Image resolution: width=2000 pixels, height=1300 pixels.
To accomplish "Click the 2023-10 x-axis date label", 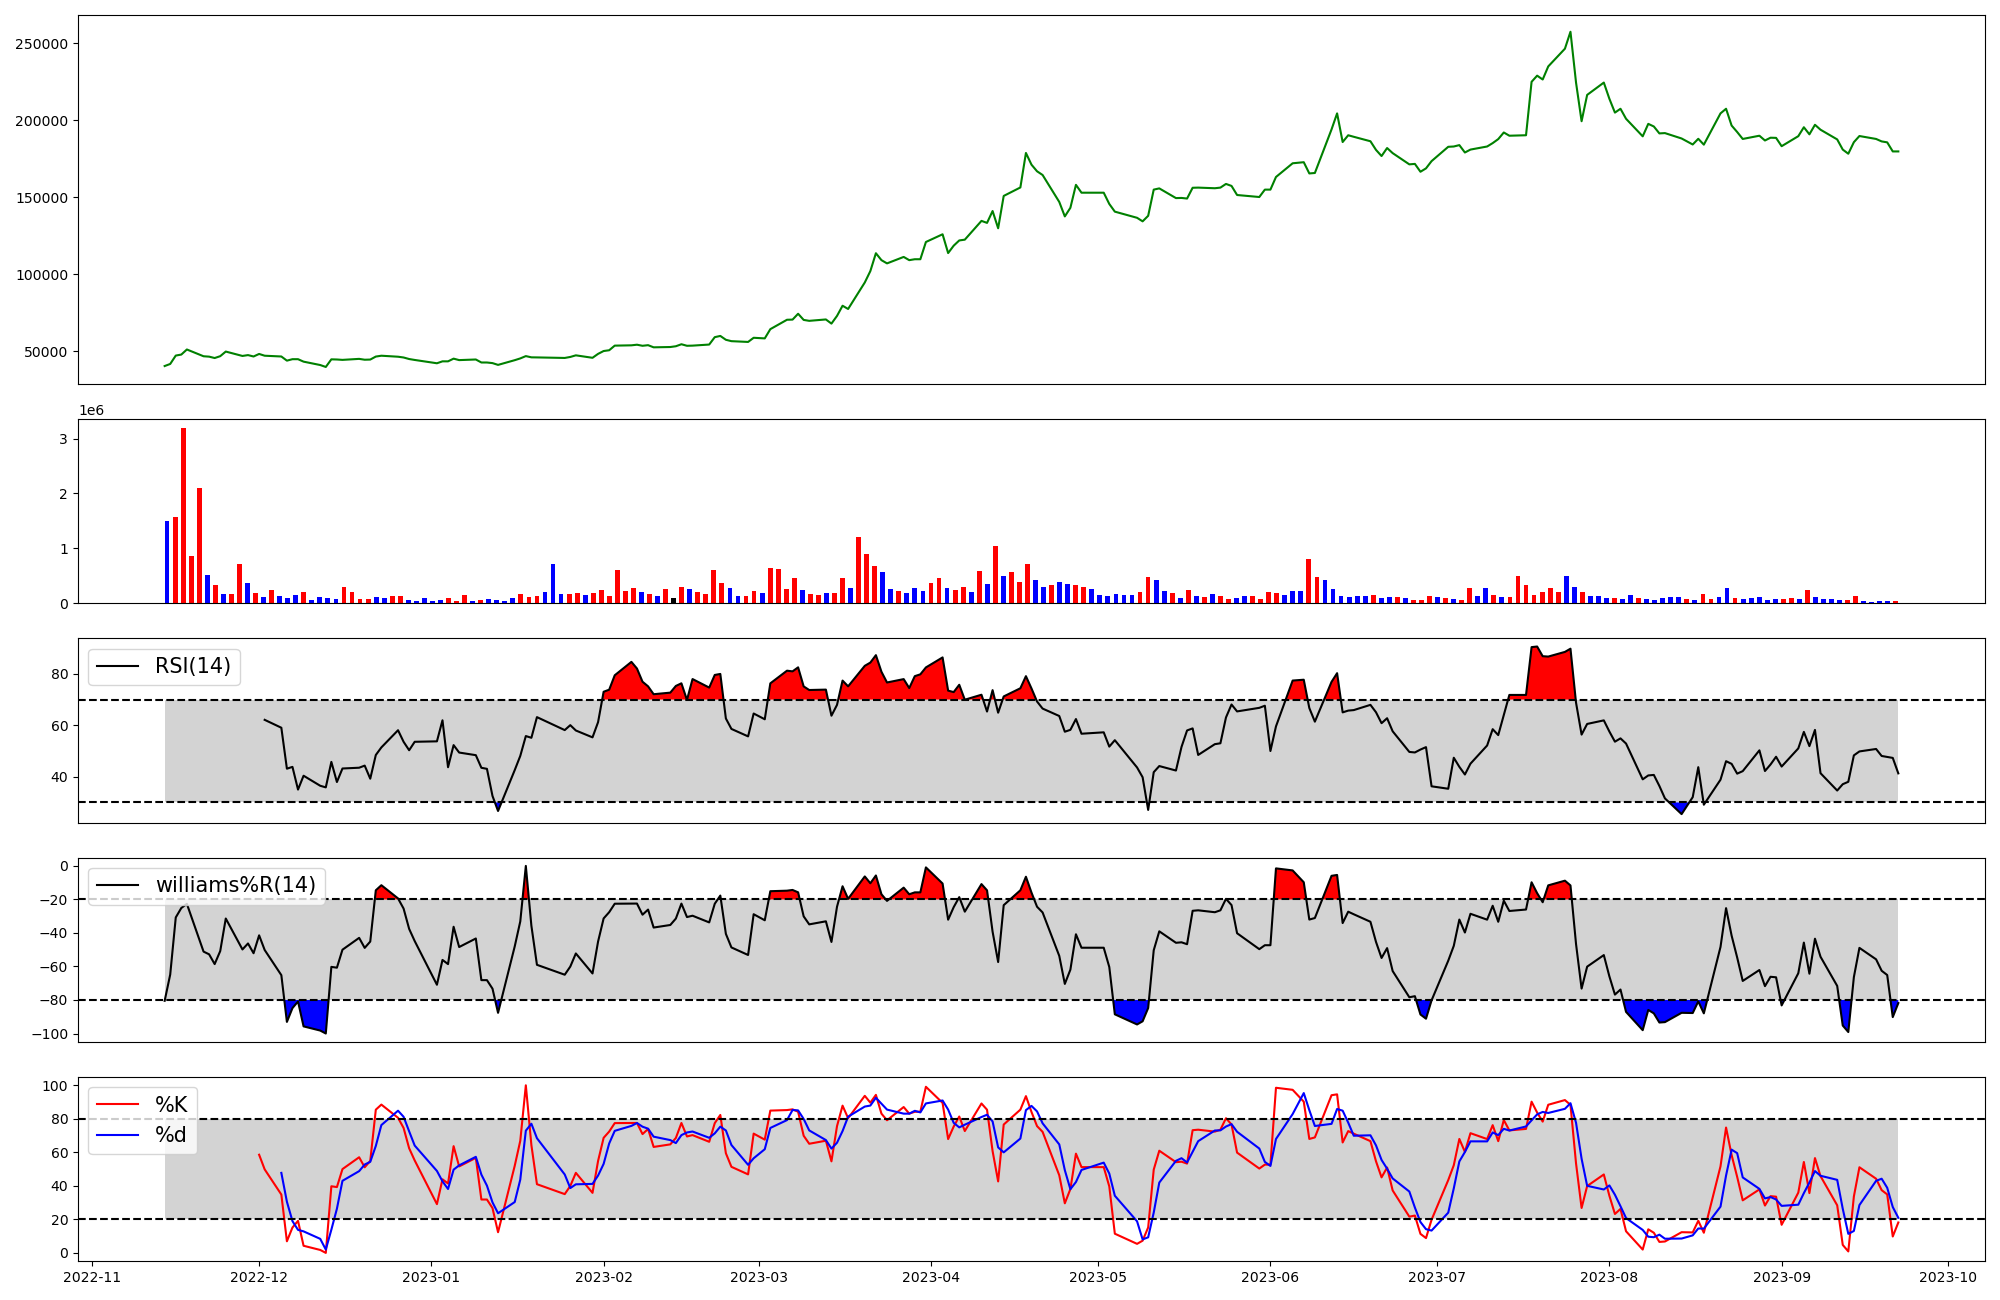I will (1948, 1277).
